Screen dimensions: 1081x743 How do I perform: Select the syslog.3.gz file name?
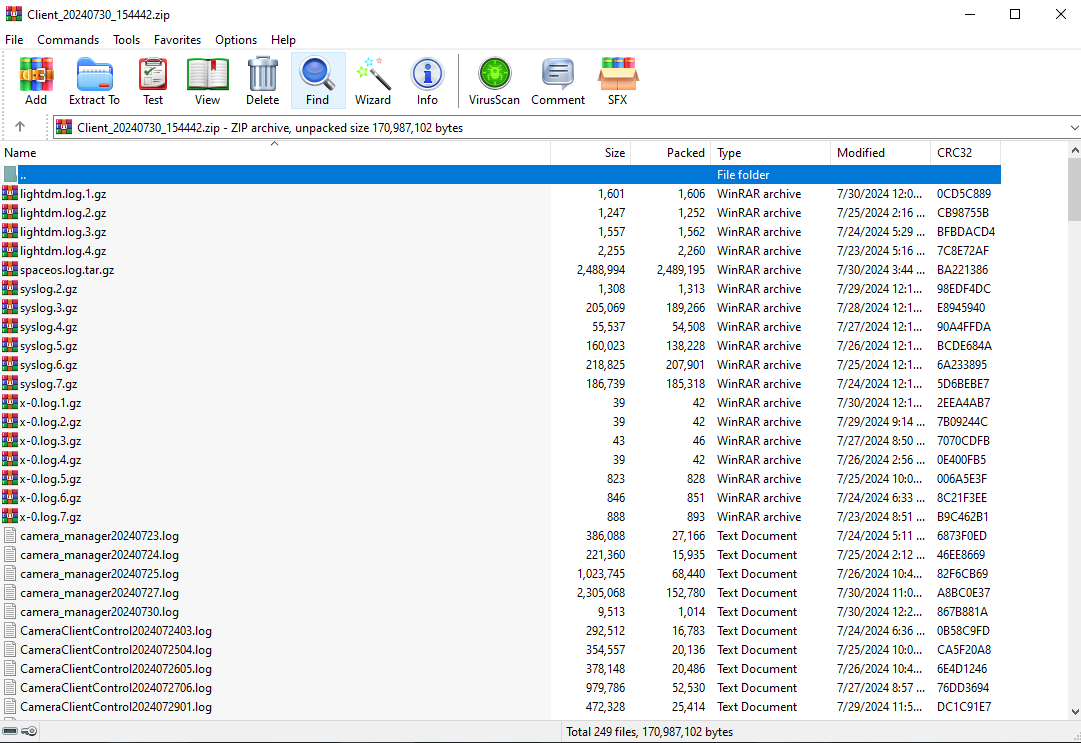coord(49,308)
